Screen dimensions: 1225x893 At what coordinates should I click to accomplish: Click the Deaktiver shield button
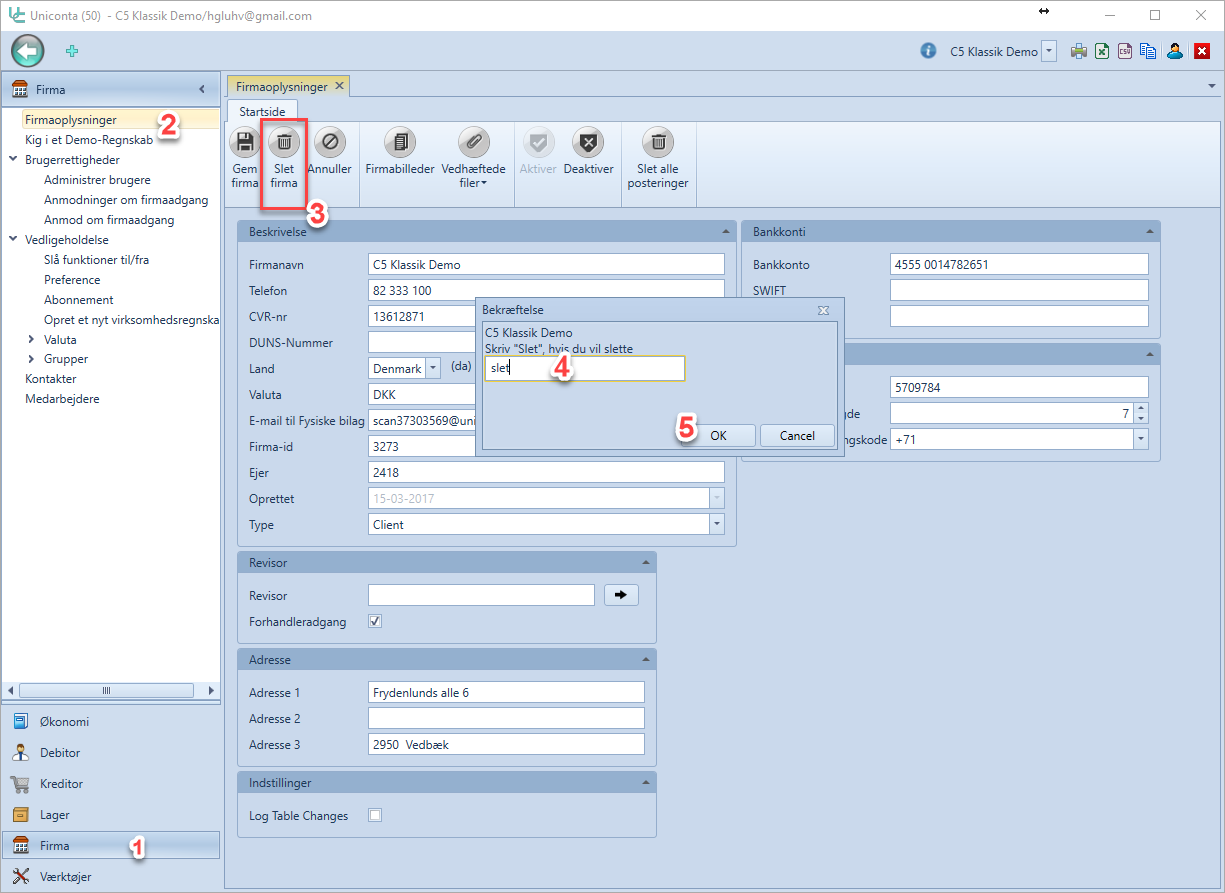[x=588, y=152]
